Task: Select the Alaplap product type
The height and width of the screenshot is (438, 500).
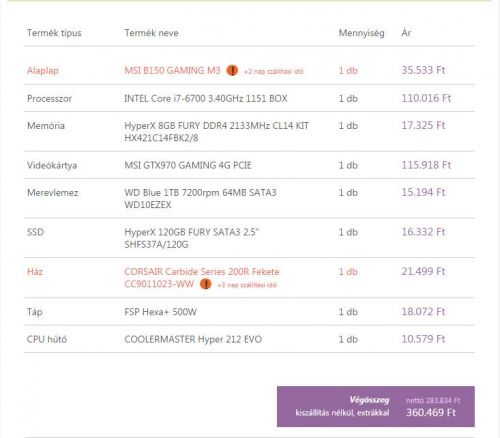Action: pyautogui.click(x=43, y=71)
